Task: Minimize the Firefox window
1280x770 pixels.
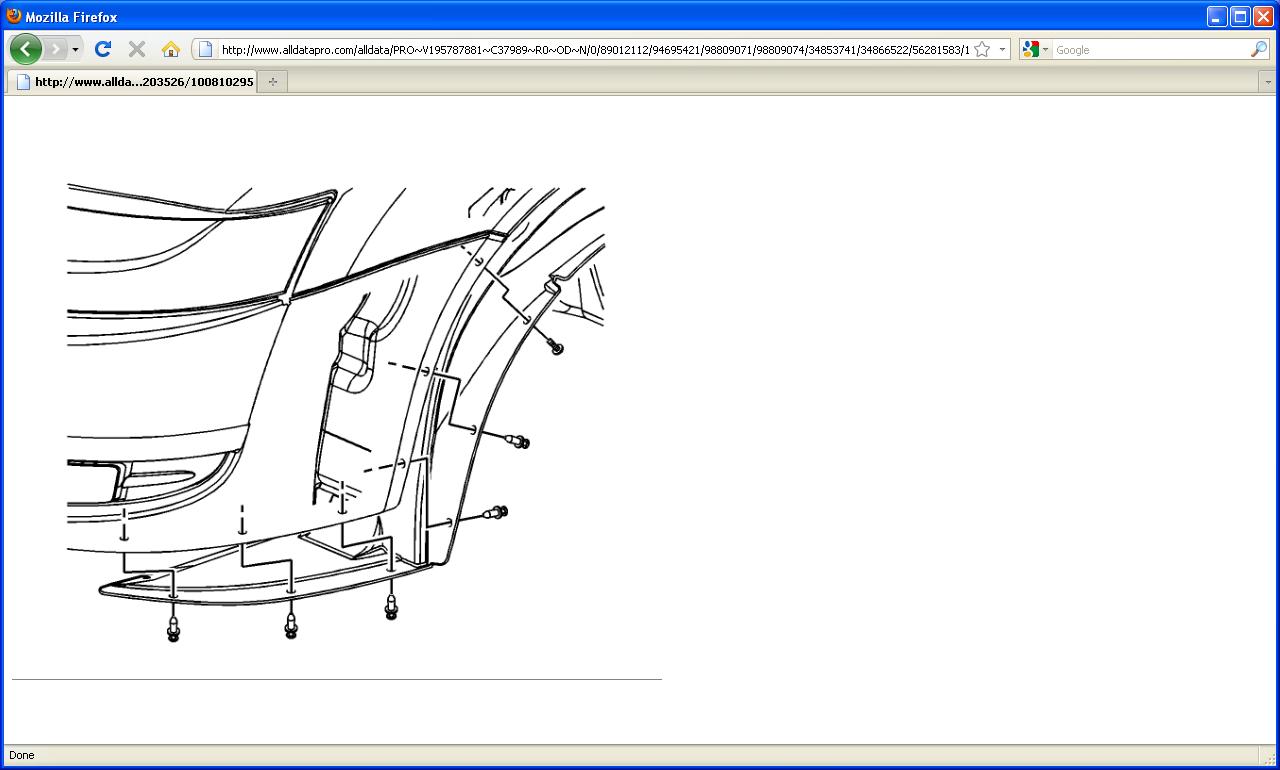Action: [1217, 16]
